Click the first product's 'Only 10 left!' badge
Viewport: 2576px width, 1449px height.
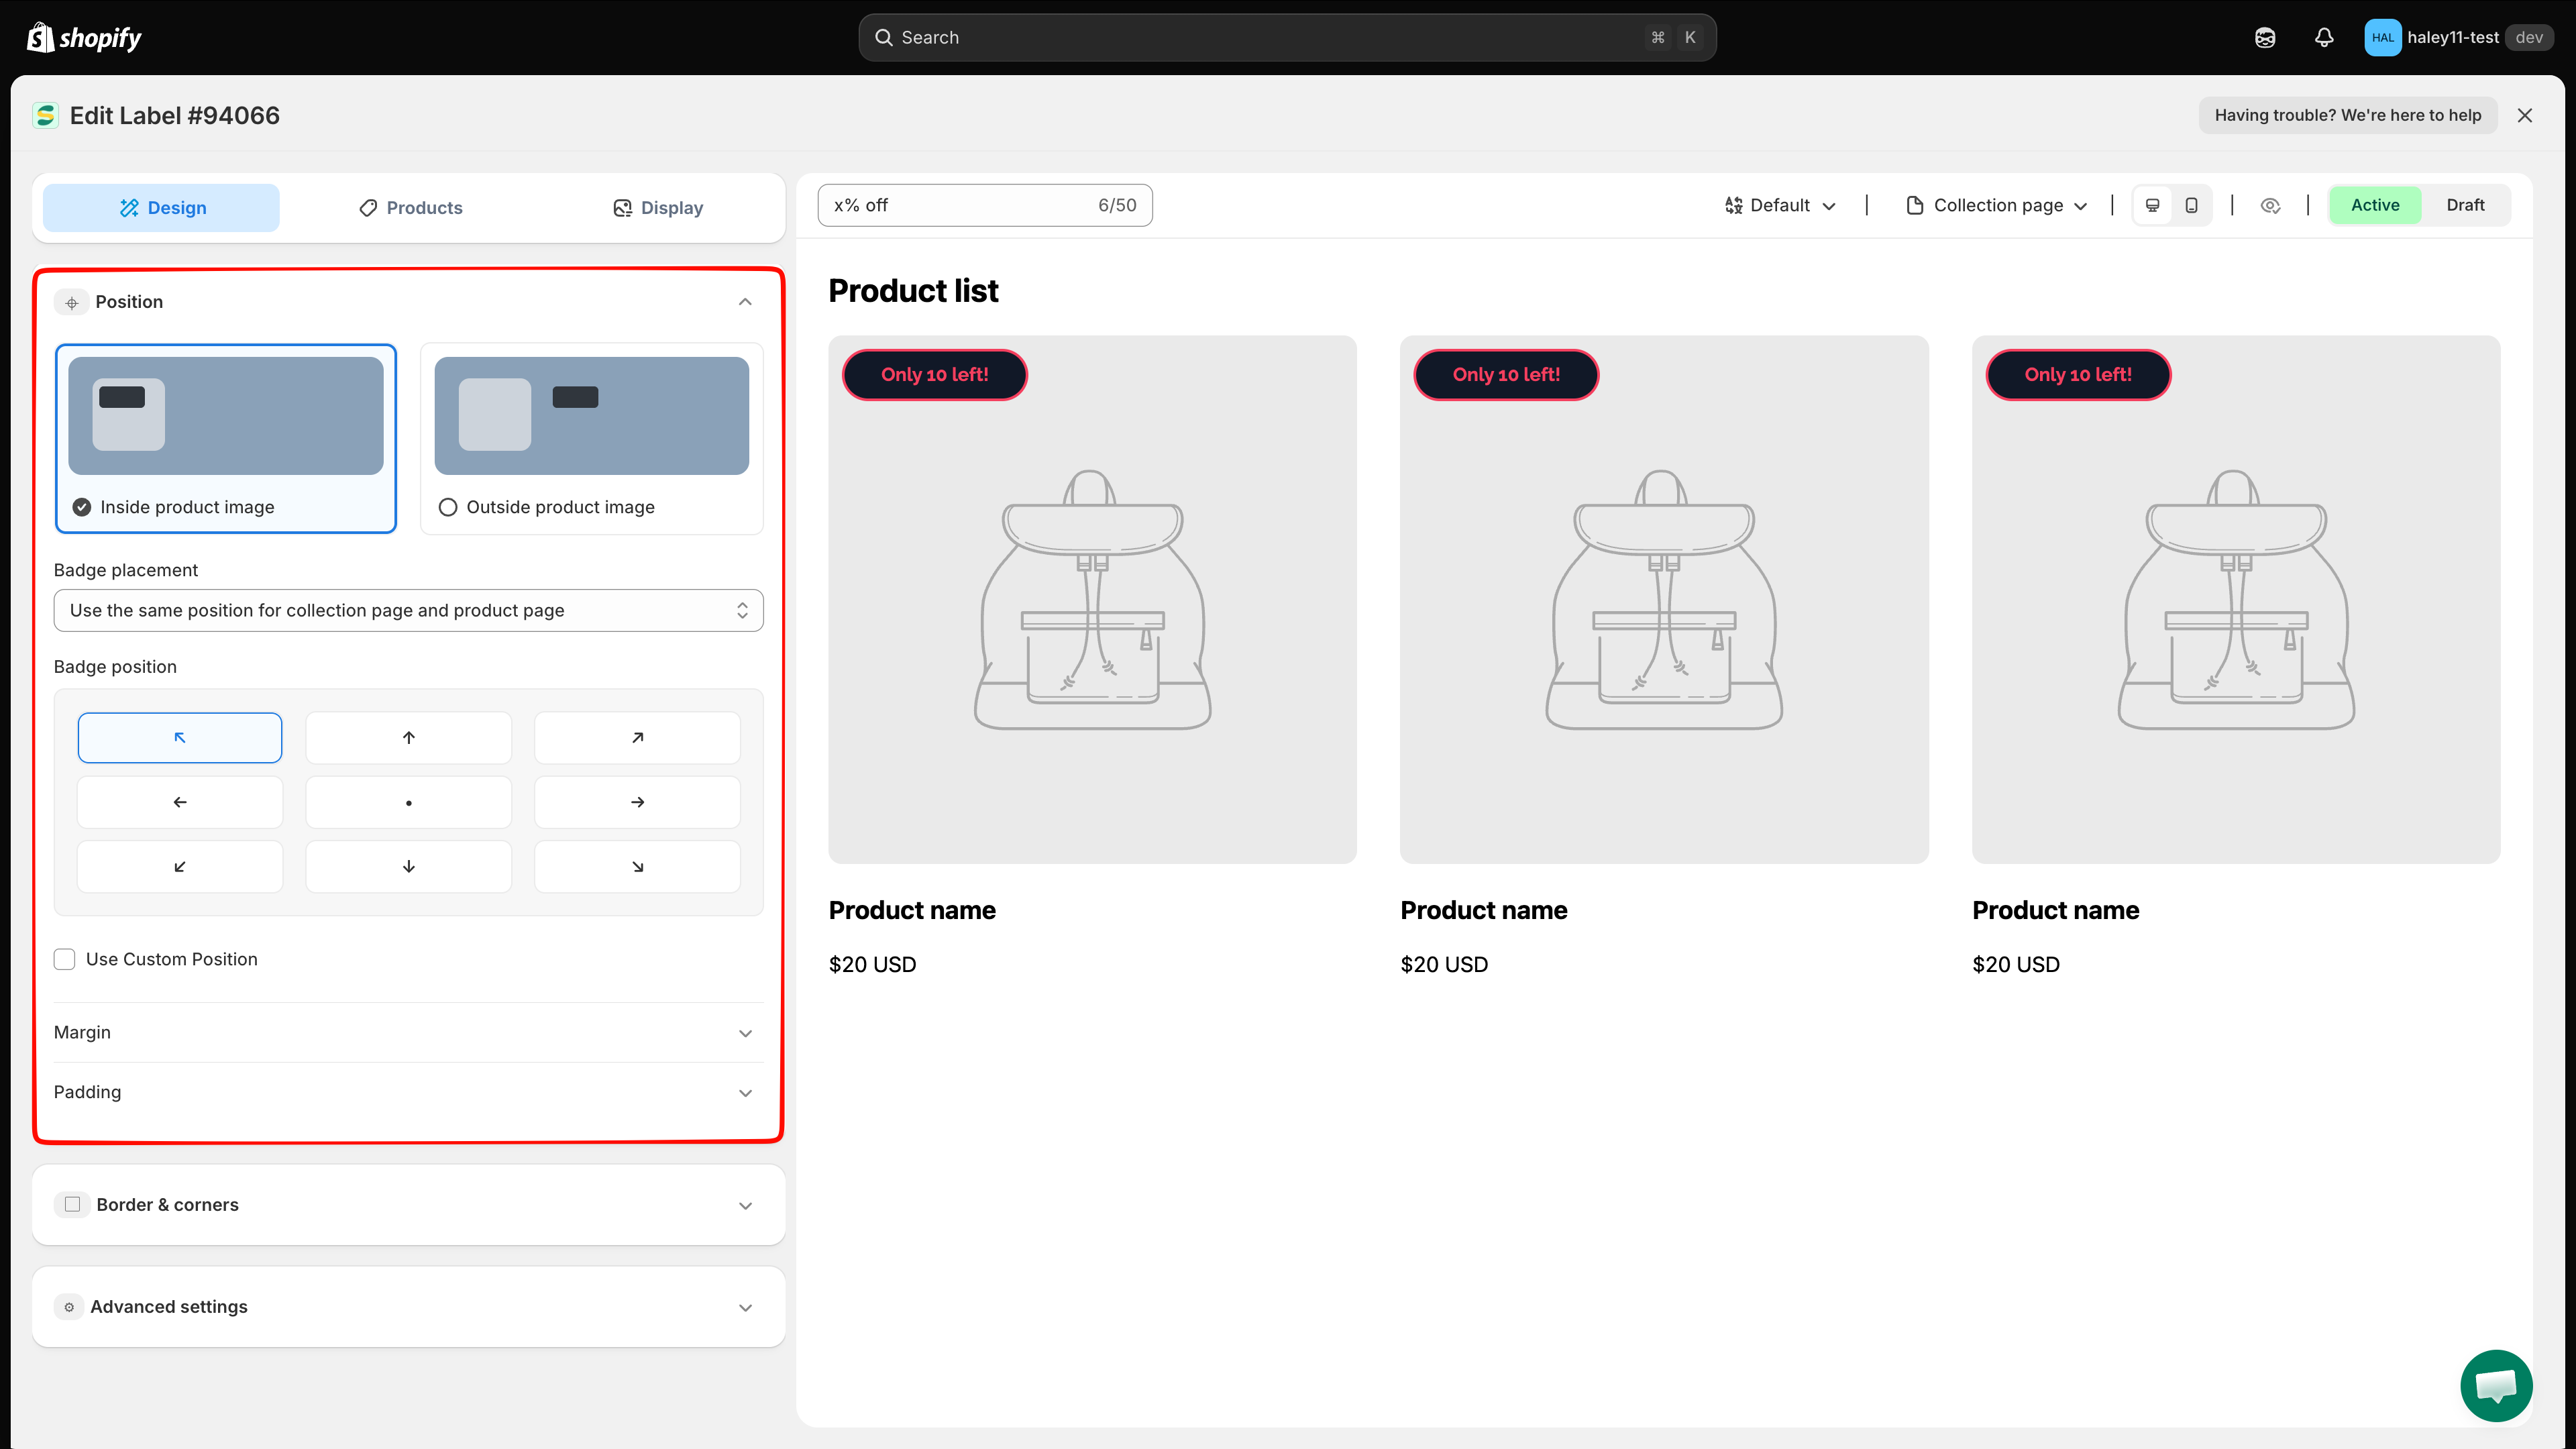point(934,375)
